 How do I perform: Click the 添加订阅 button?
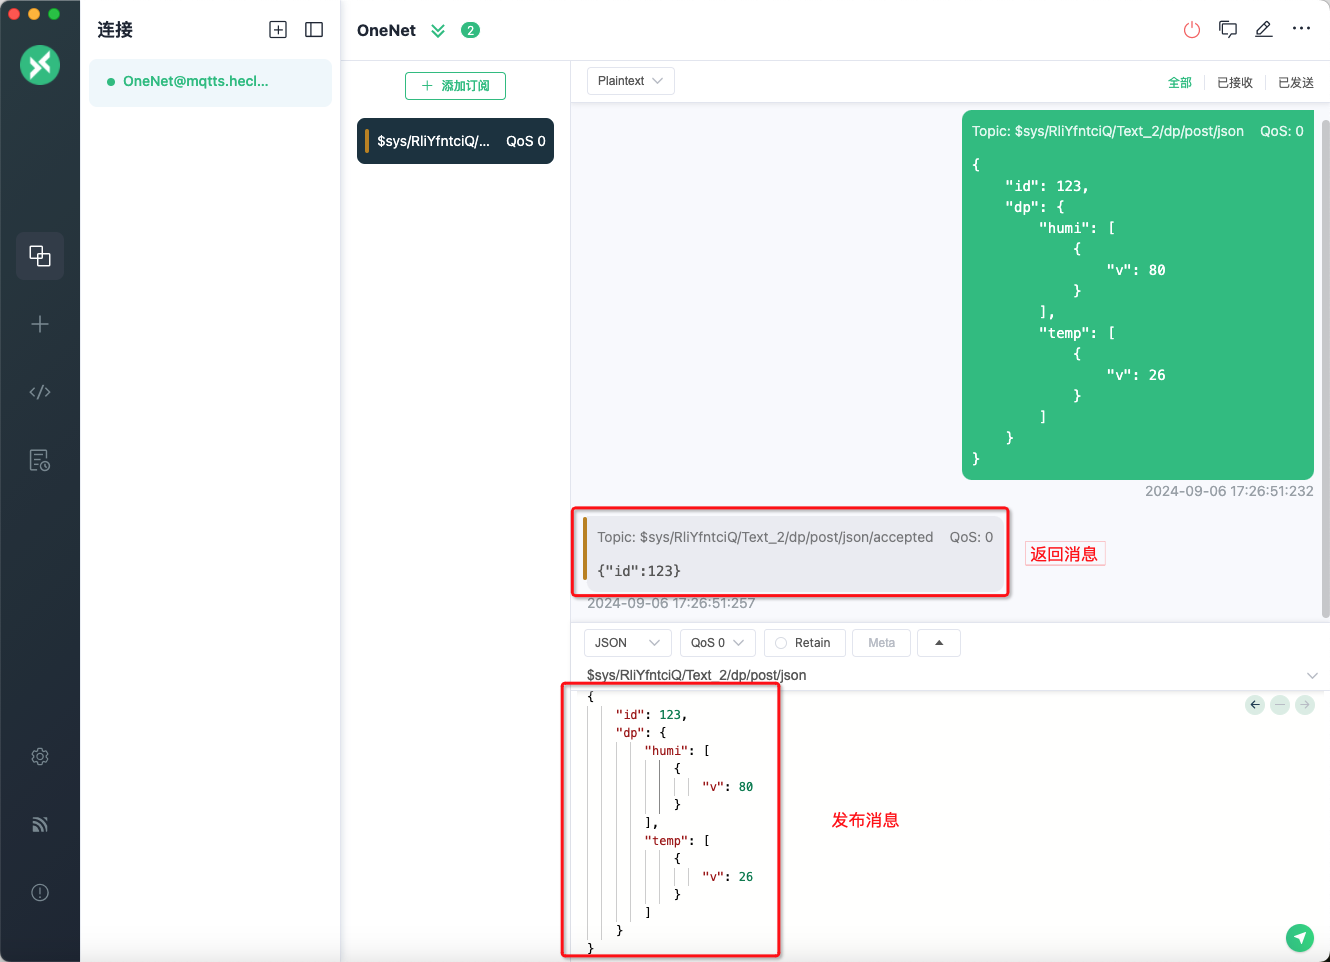[x=455, y=86]
